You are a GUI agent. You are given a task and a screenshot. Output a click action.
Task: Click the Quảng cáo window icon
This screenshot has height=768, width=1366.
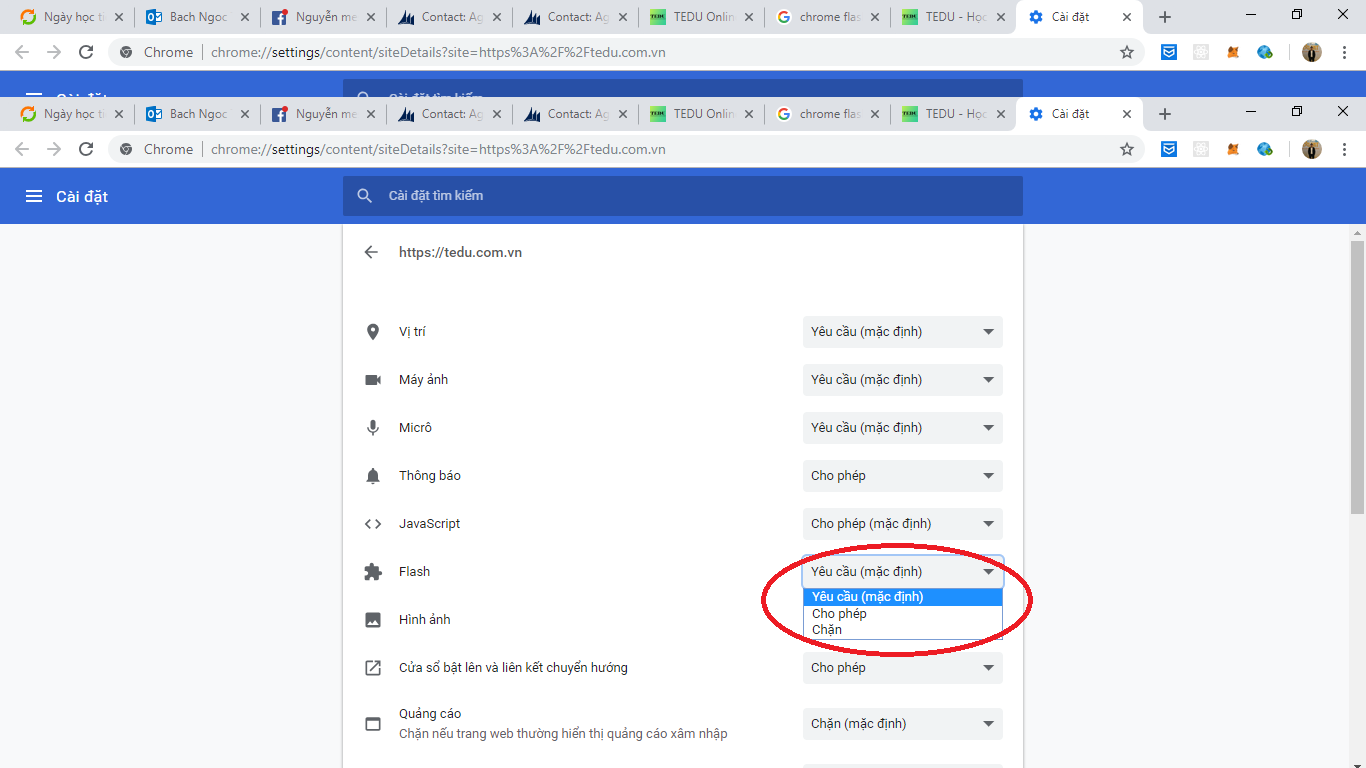click(x=373, y=724)
